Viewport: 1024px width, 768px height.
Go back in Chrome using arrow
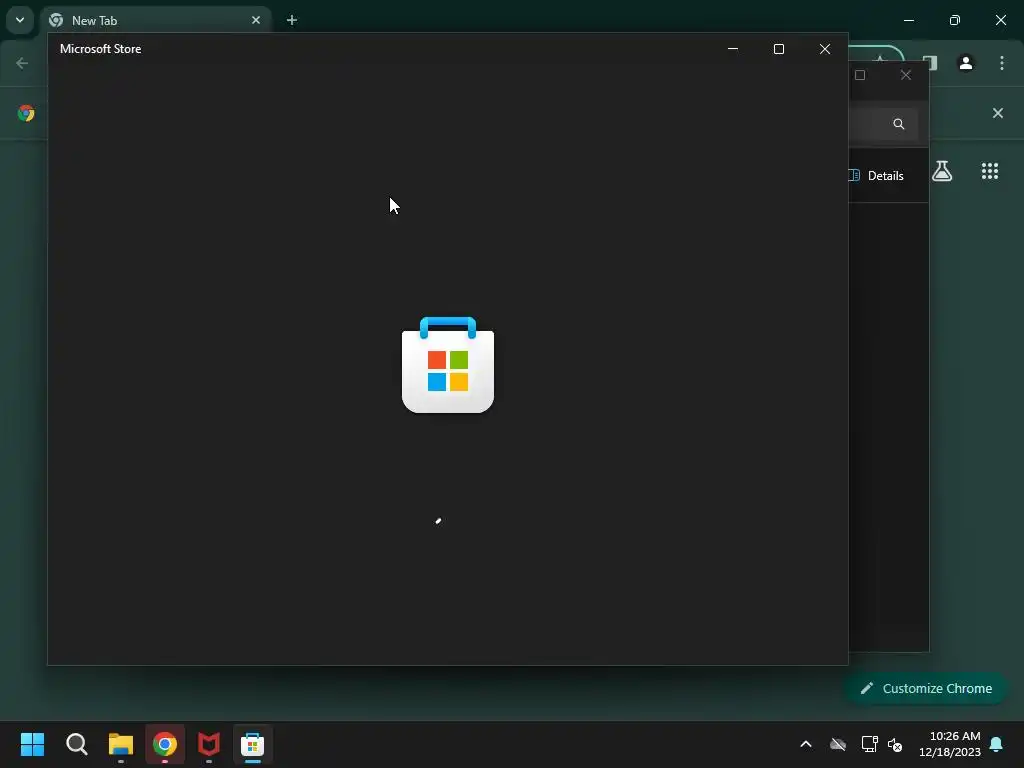22,63
